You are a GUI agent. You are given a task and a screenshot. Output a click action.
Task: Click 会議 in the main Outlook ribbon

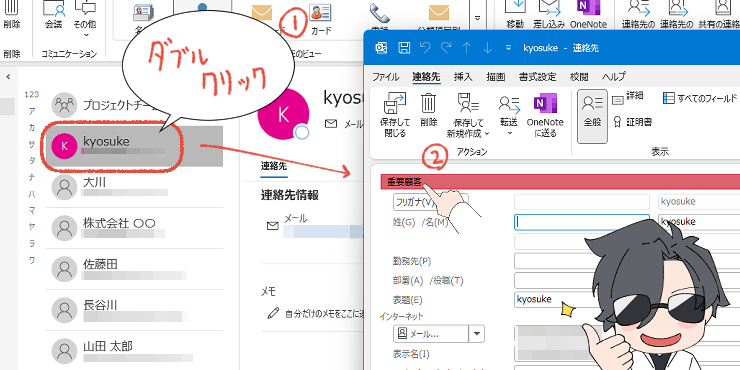tap(53, 15)
